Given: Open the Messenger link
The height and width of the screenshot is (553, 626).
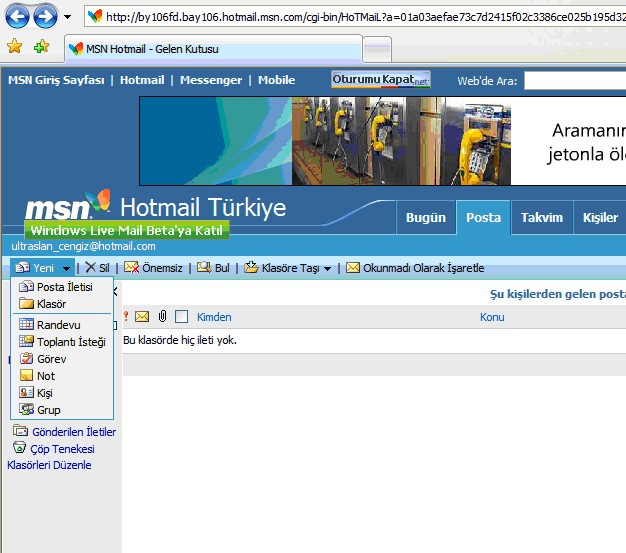Looking at the screenshot, I should pyautogui.click(x=211, y=80).
